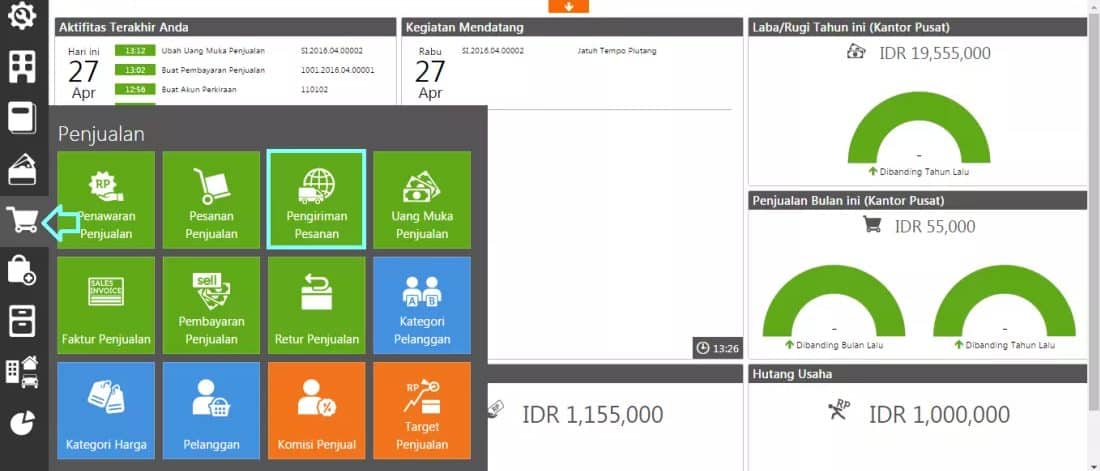
Task: Open the inventory cabinet sidebar icon
Action: pos(22,321)
